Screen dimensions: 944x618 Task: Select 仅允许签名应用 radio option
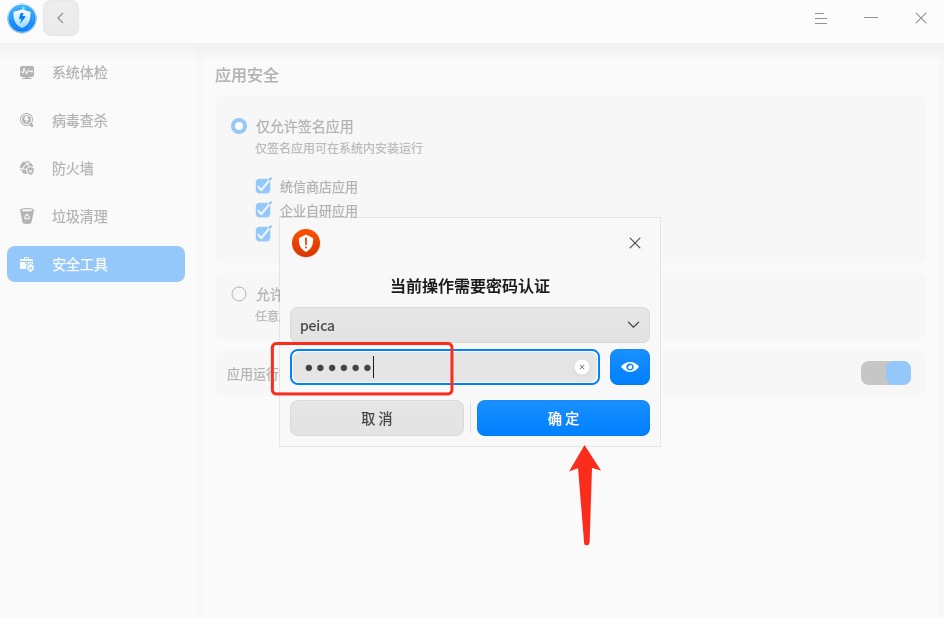(x=239, y=126)
